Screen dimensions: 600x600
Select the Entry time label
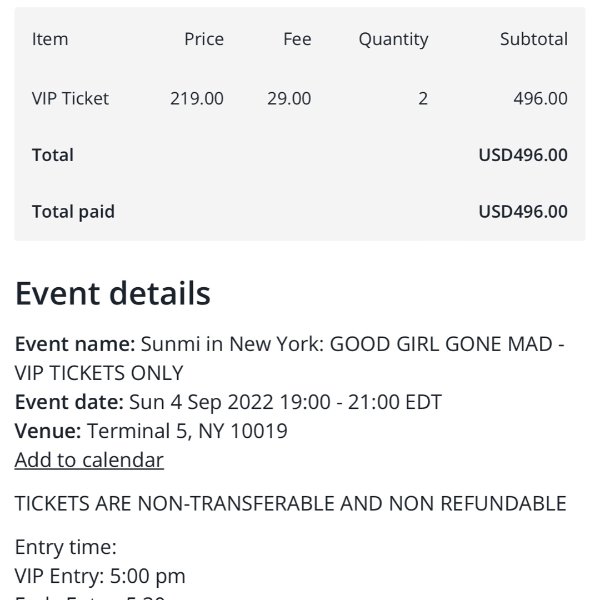(65, 547)
